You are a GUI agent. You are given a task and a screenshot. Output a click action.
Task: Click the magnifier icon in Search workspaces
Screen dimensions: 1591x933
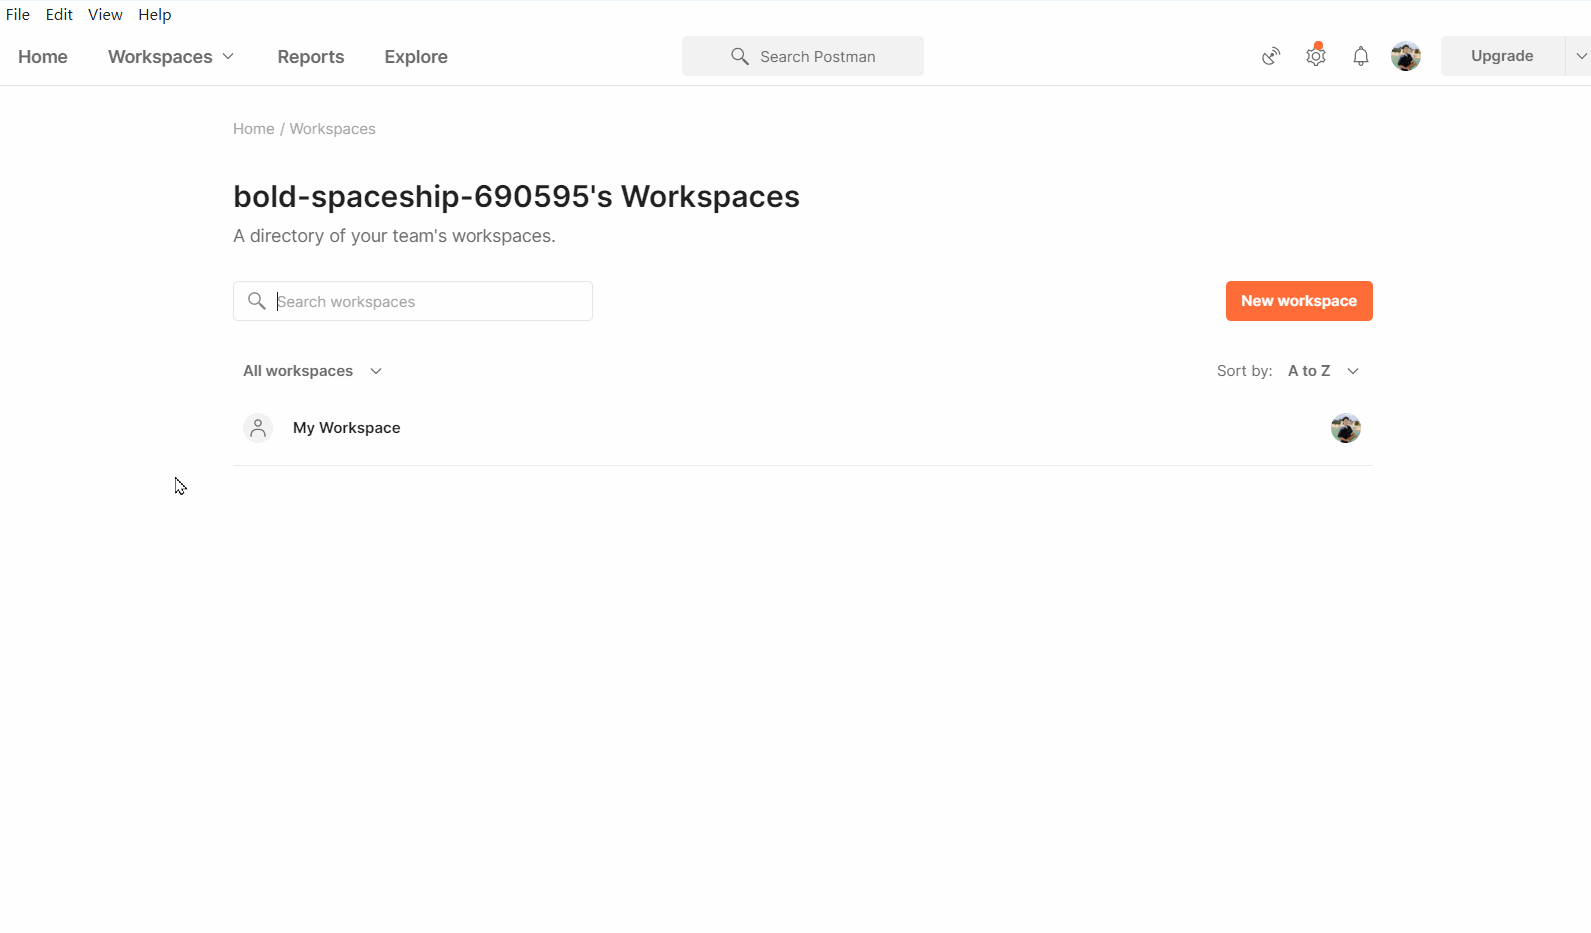(257, 301)
